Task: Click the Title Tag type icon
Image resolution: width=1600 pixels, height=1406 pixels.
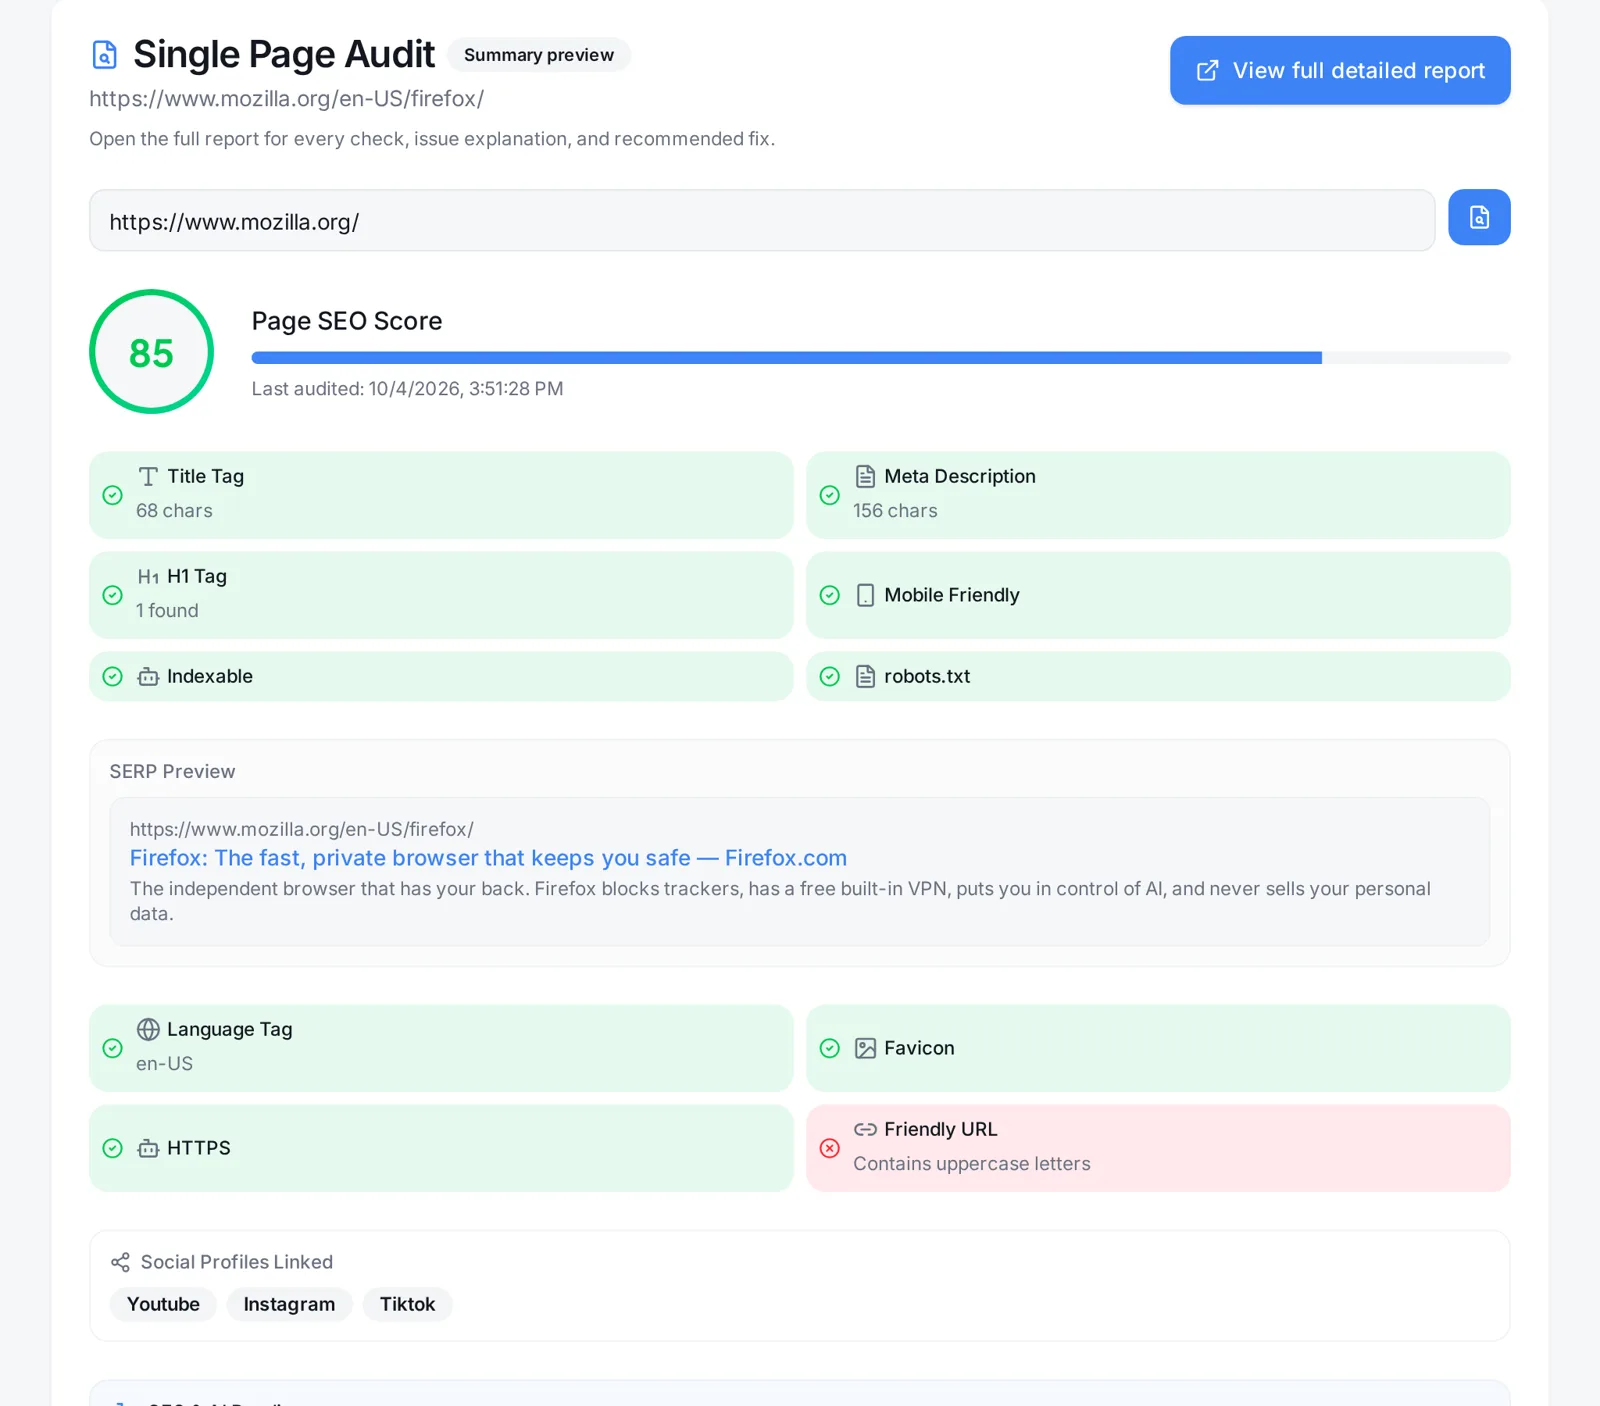Action: pos(148,476)
